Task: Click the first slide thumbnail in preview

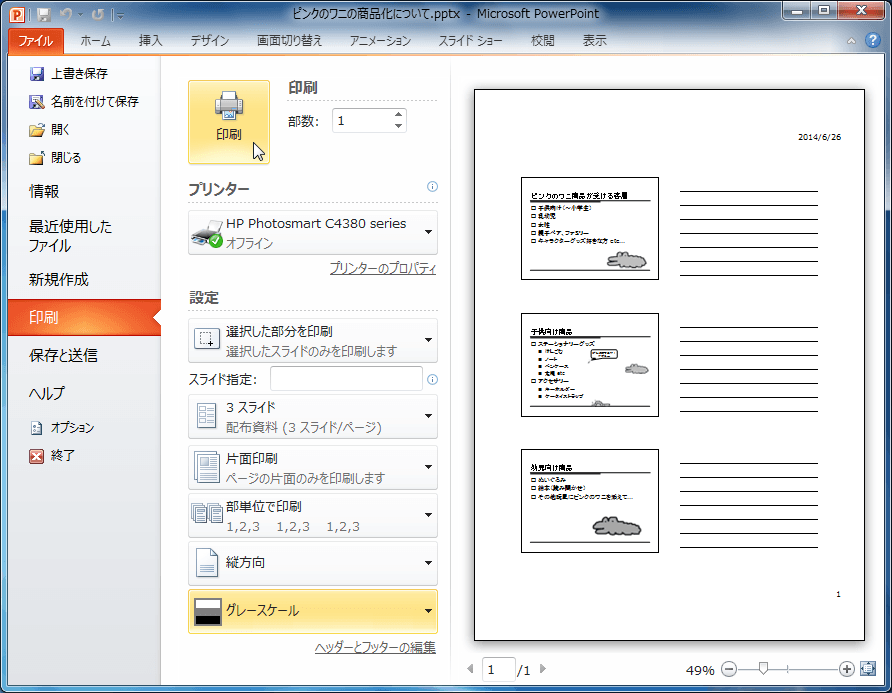Action: coord(590,228)
